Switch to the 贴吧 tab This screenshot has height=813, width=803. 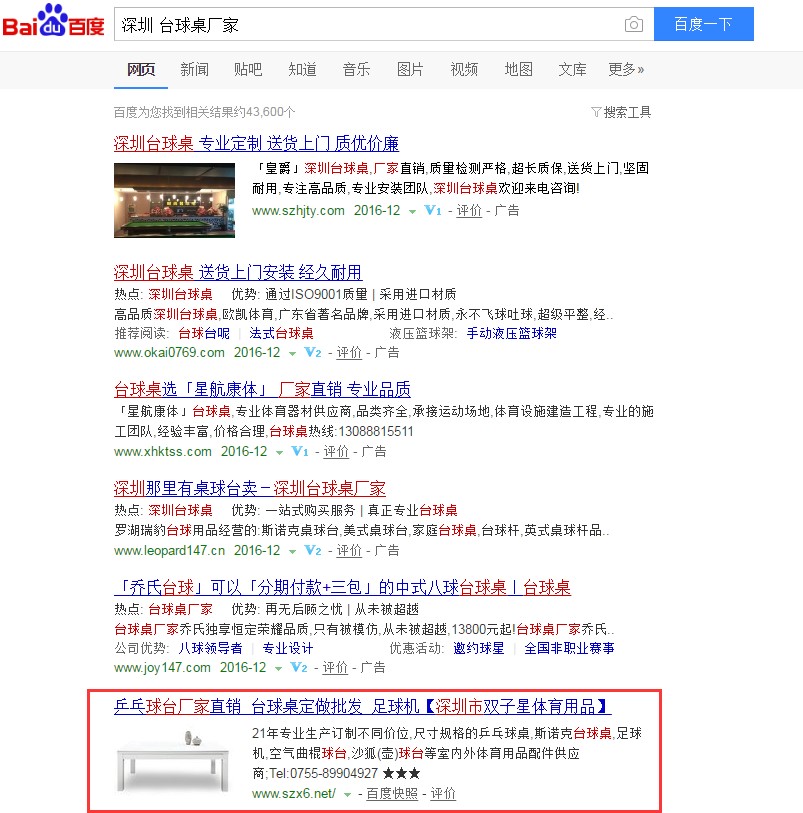click(248, 69)
